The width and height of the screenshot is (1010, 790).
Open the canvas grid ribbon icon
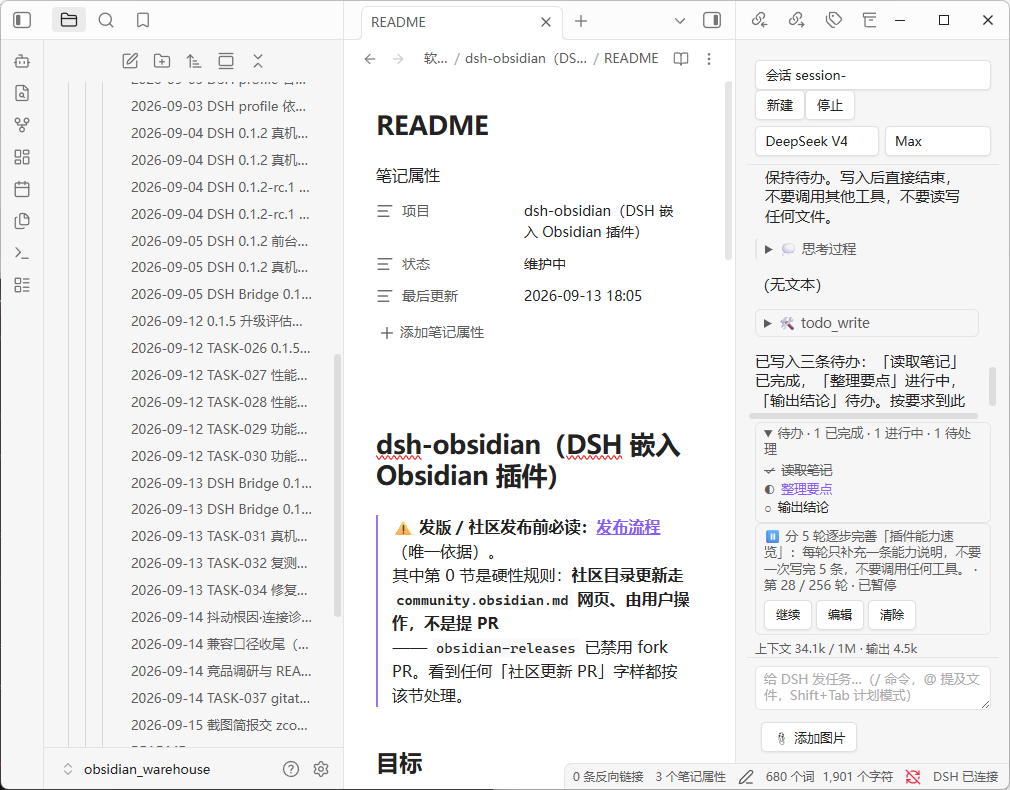(22, 157)
